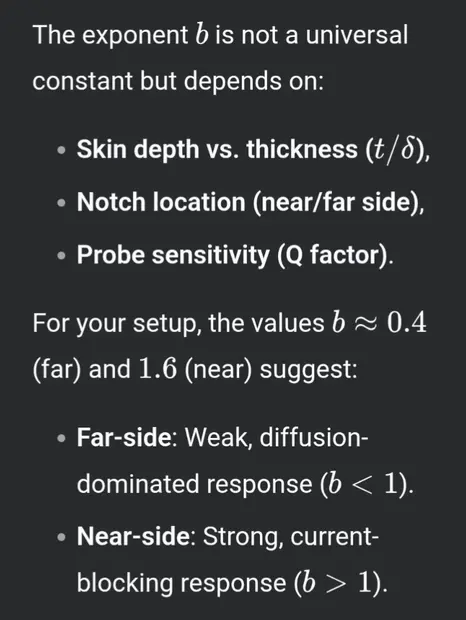Click the word 'suggest:'
Image resolution: width=466 pixels, height=620 pixels.
click(309, 370)
